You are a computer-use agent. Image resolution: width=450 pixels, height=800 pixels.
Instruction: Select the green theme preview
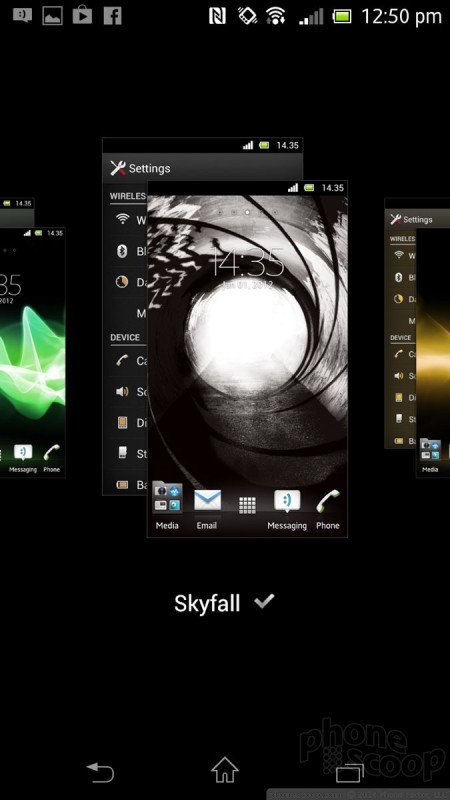point(32,353)
